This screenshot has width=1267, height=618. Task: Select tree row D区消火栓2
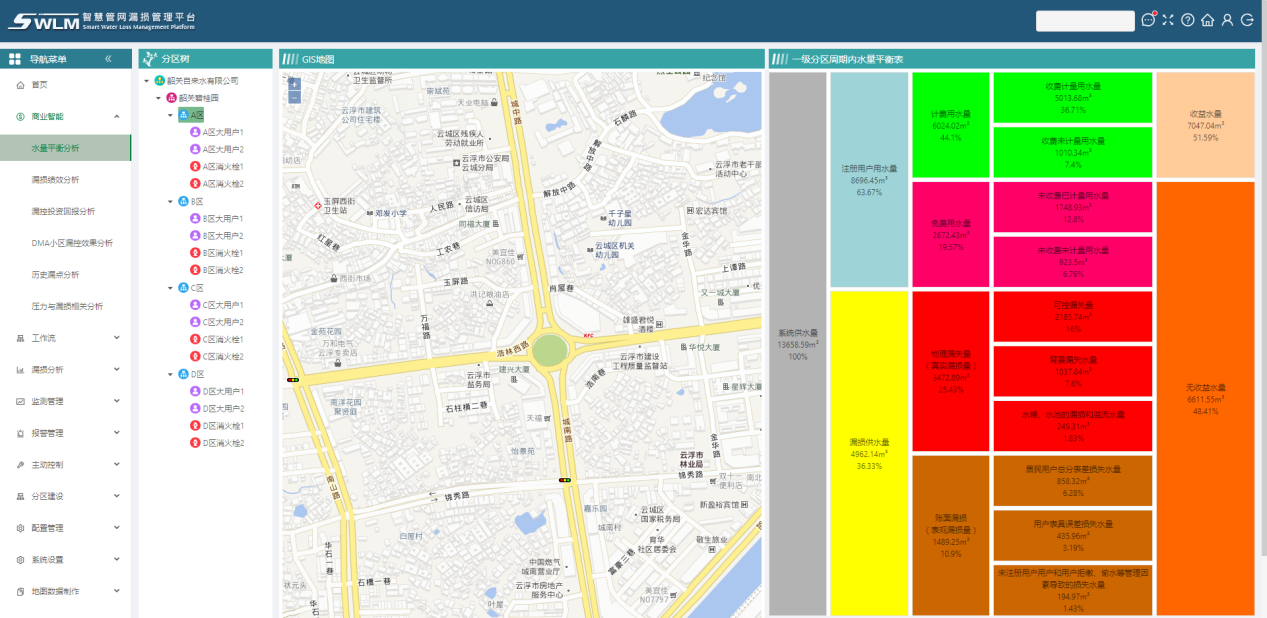pyautogui.click(x=217, y=443)
